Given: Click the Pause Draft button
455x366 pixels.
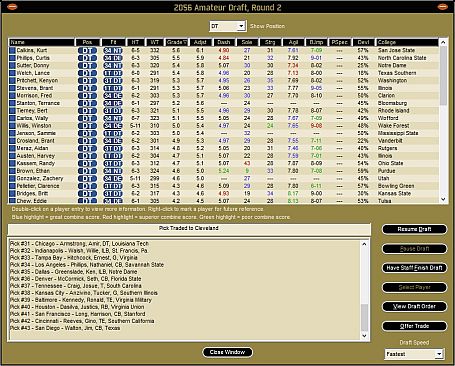Looking at the screenshot, I should click(414, 249).
